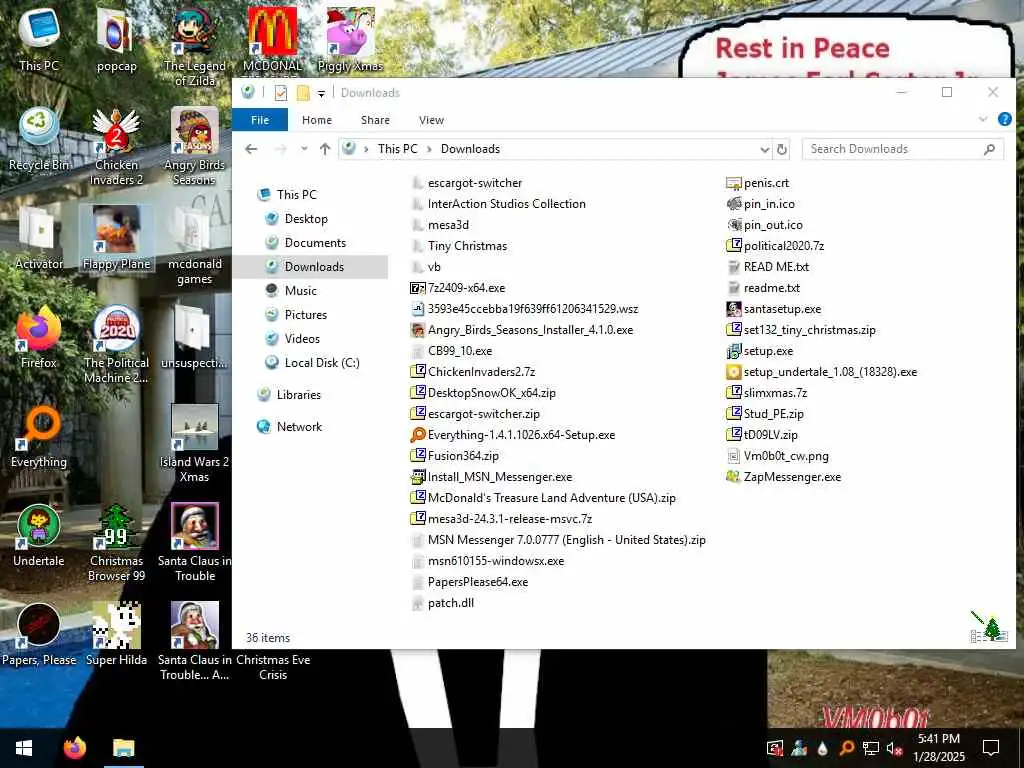Select Desktop in the navigation pane
Screen dimensions: 1024x768
[x=306, y=219]
